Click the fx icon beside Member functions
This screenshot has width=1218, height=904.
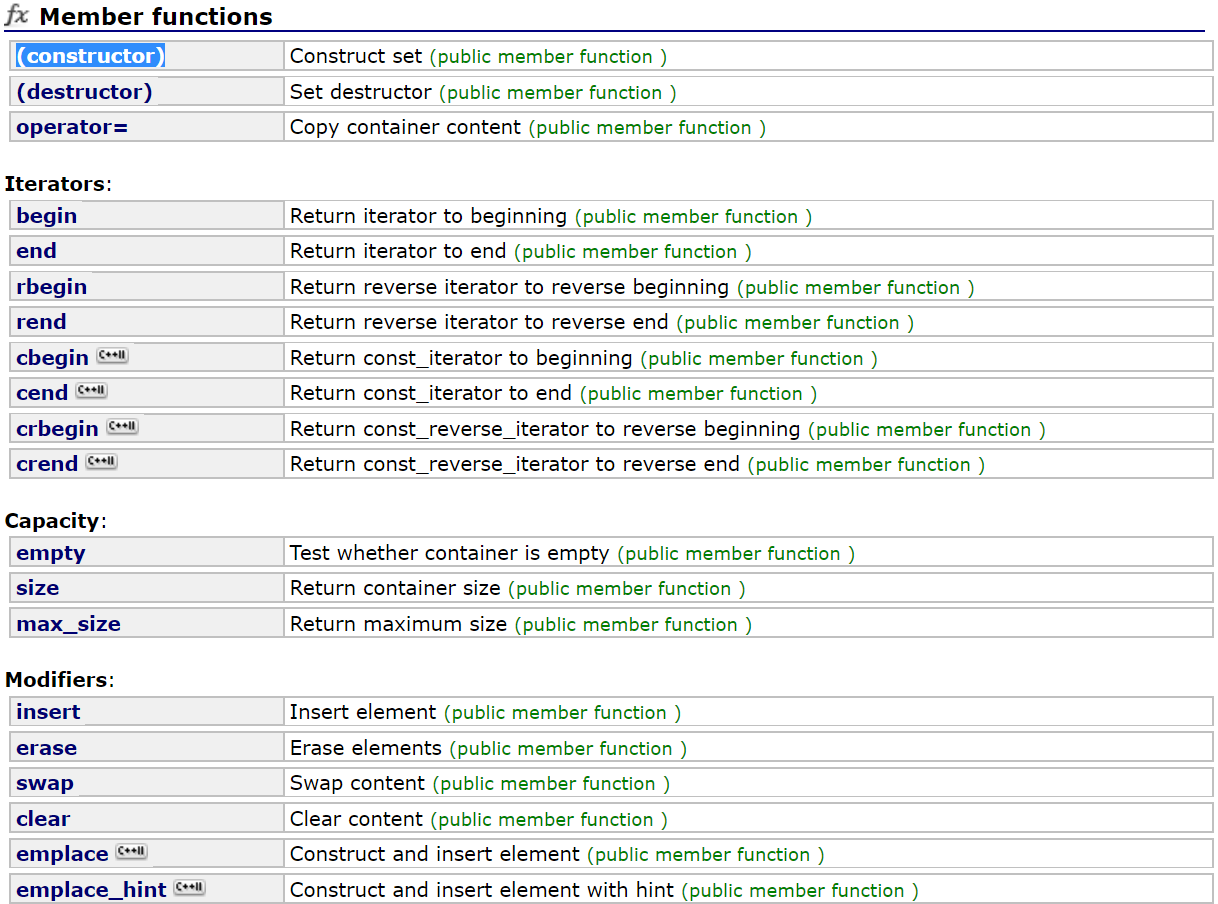coord(17,16)
